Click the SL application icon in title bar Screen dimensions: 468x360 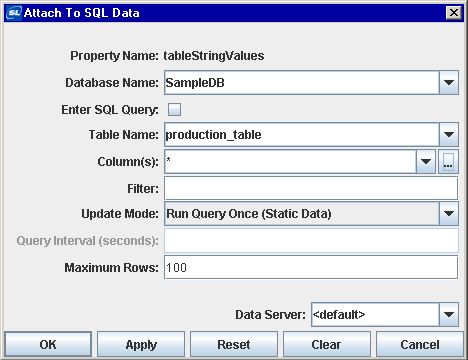pos(14,13)
